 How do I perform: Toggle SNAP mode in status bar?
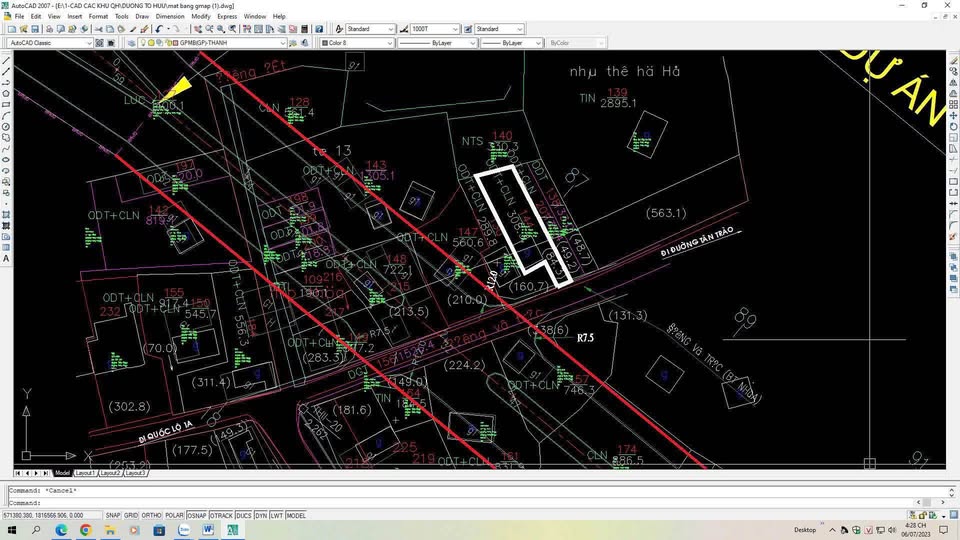coord(115,516)
